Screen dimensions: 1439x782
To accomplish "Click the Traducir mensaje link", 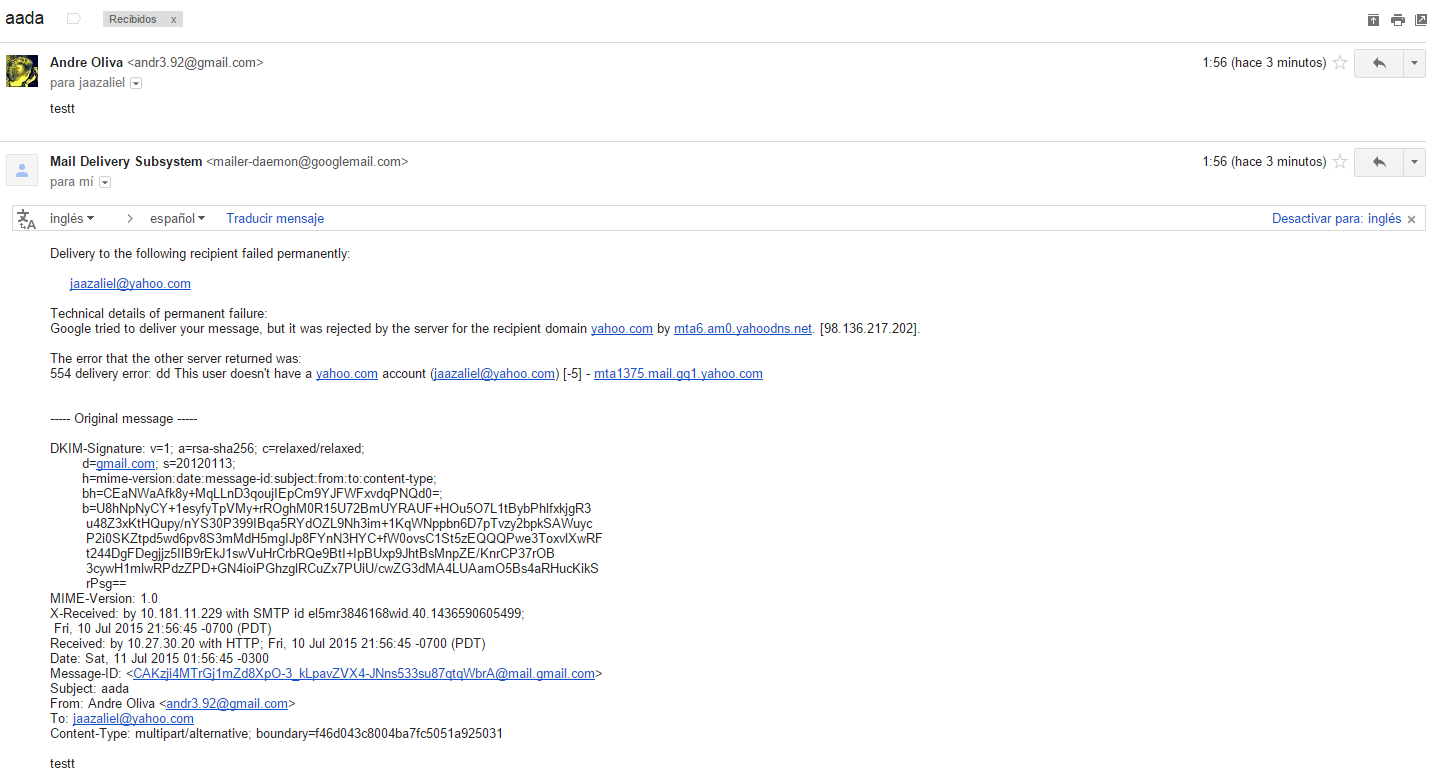I will [x=275, y=218].
